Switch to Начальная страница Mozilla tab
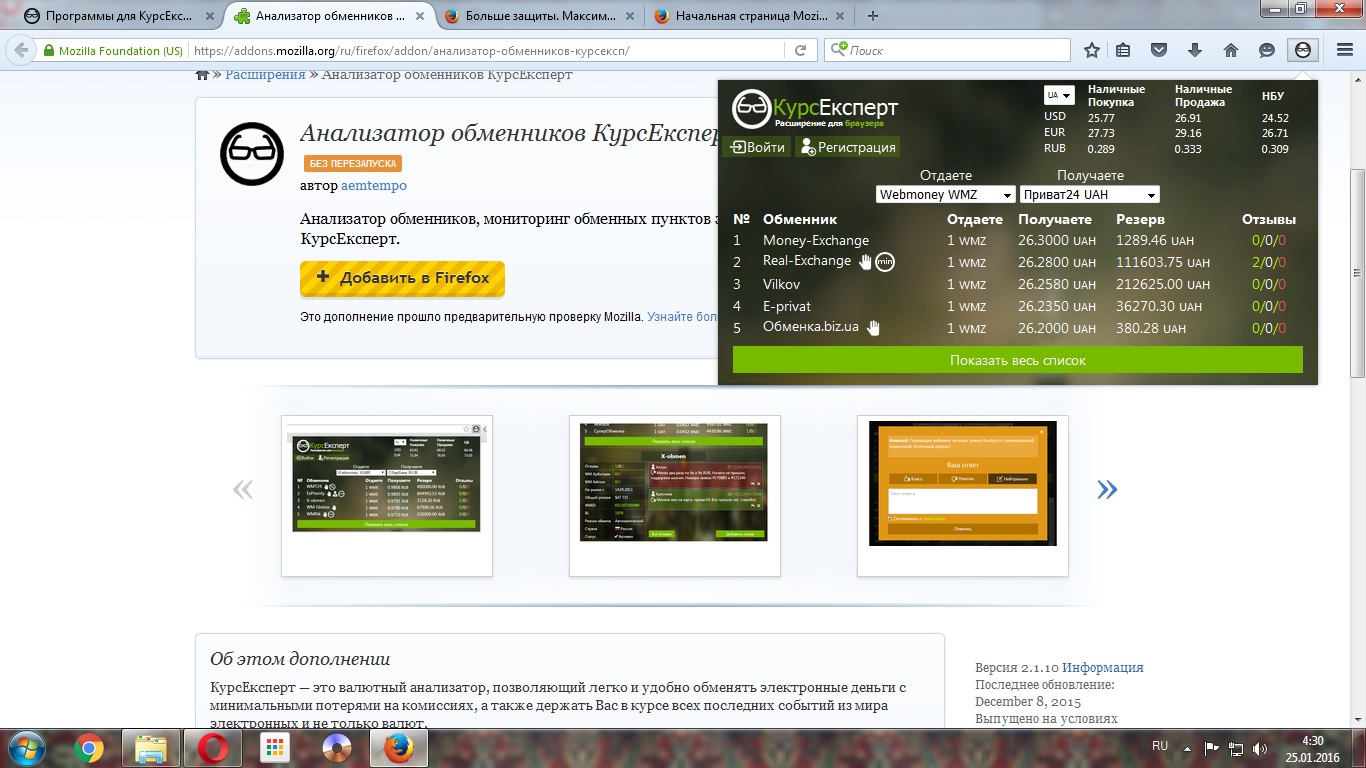Viewport: 1366px width, 768px height. (x=747, y=16)
